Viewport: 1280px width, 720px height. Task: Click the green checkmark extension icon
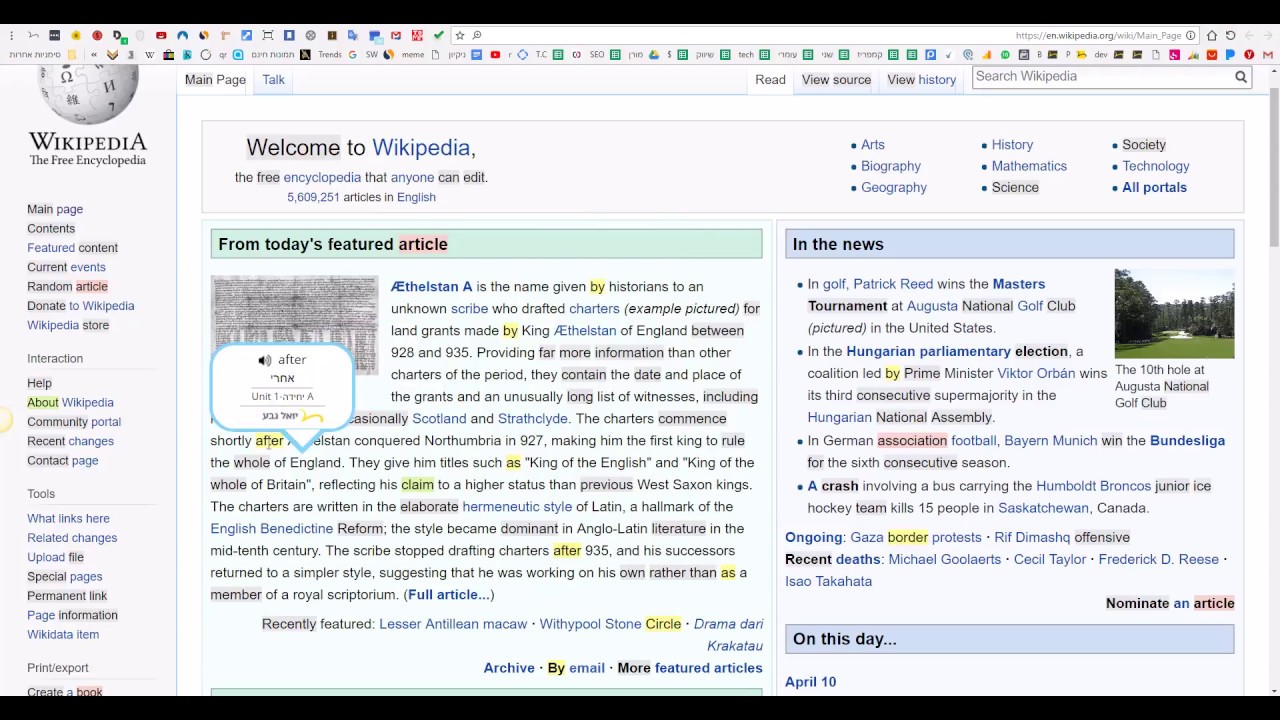click(x=439, y=35)
